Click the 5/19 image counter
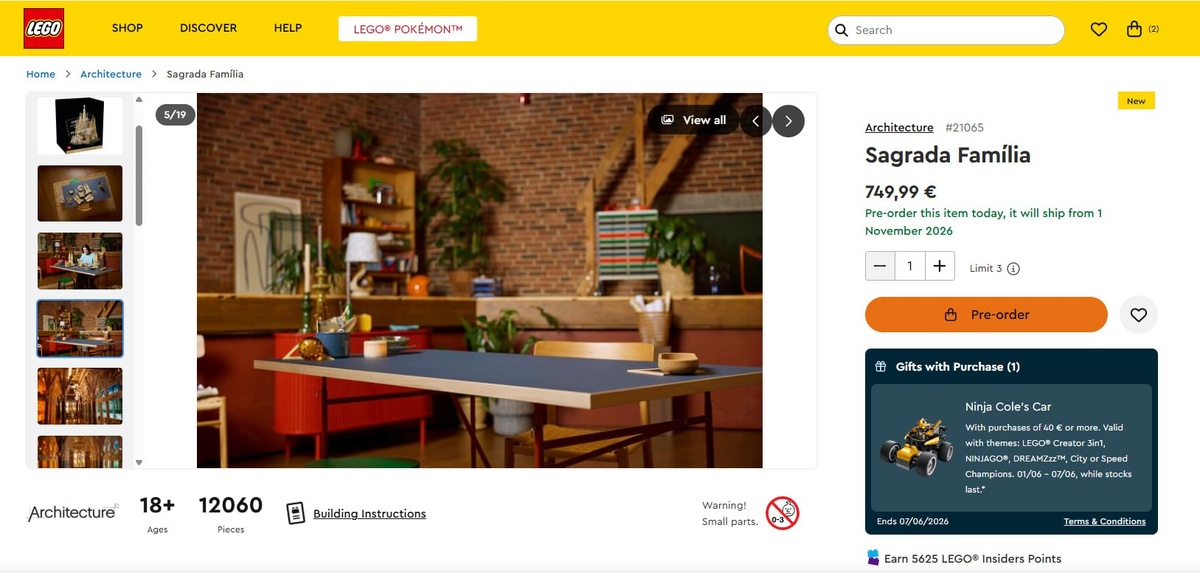The width and height of the screenshot is (1200, 573). 175,115
